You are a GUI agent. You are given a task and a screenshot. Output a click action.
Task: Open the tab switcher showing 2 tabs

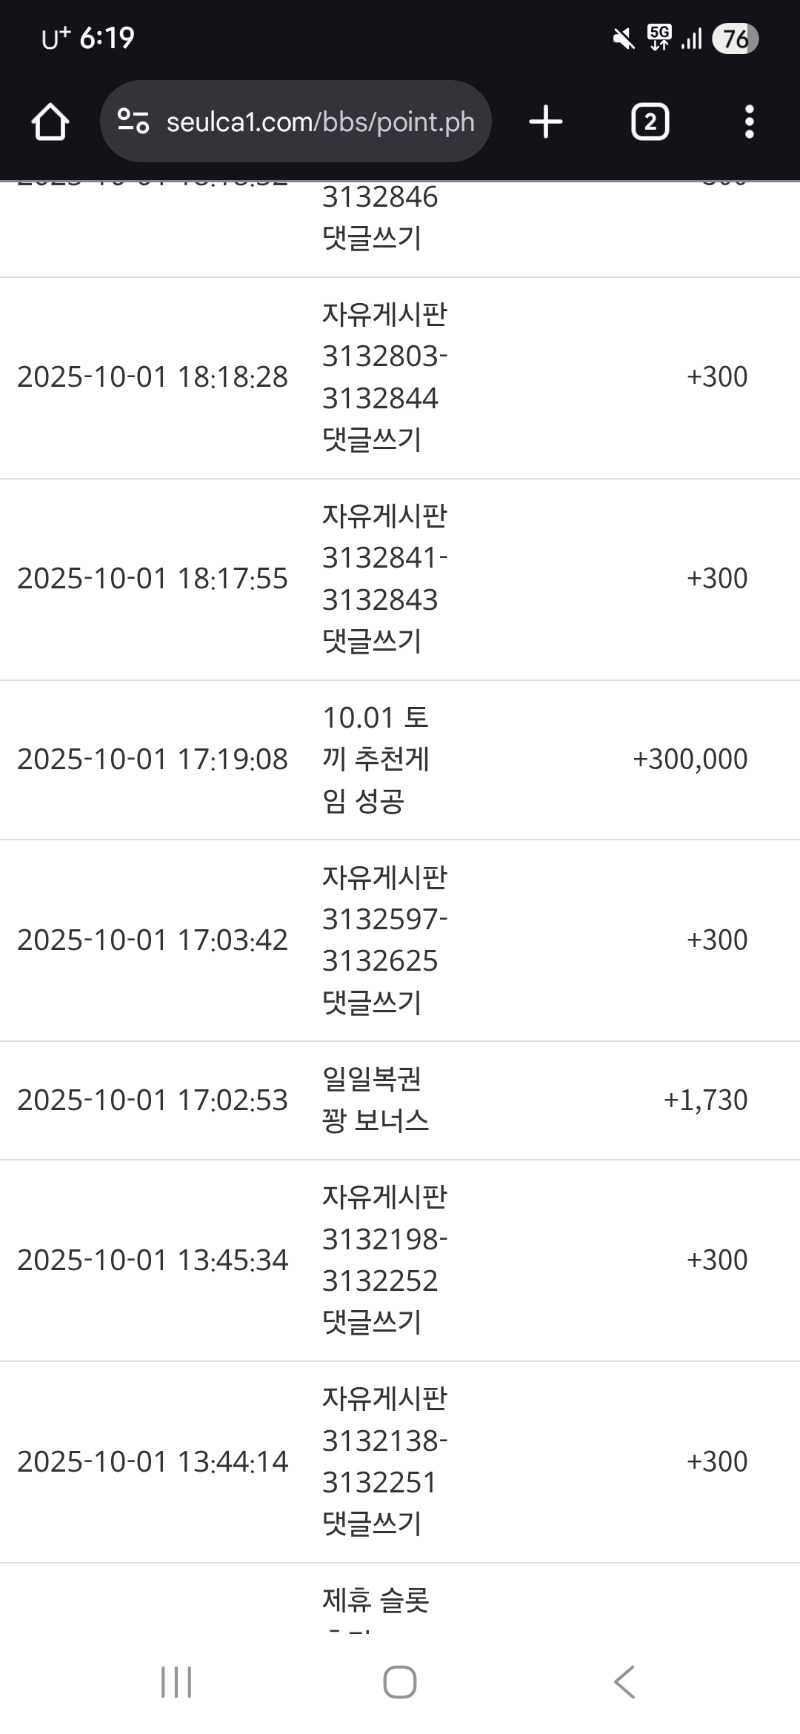pos(650,122)
